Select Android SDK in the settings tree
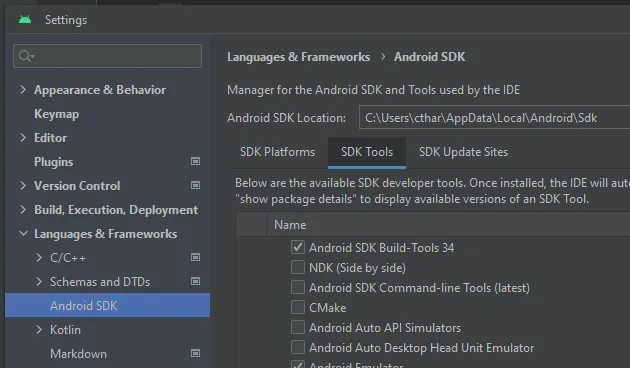The height and width of the screenshot is (368, 630). pyautogui.click(x=107, y=305)
